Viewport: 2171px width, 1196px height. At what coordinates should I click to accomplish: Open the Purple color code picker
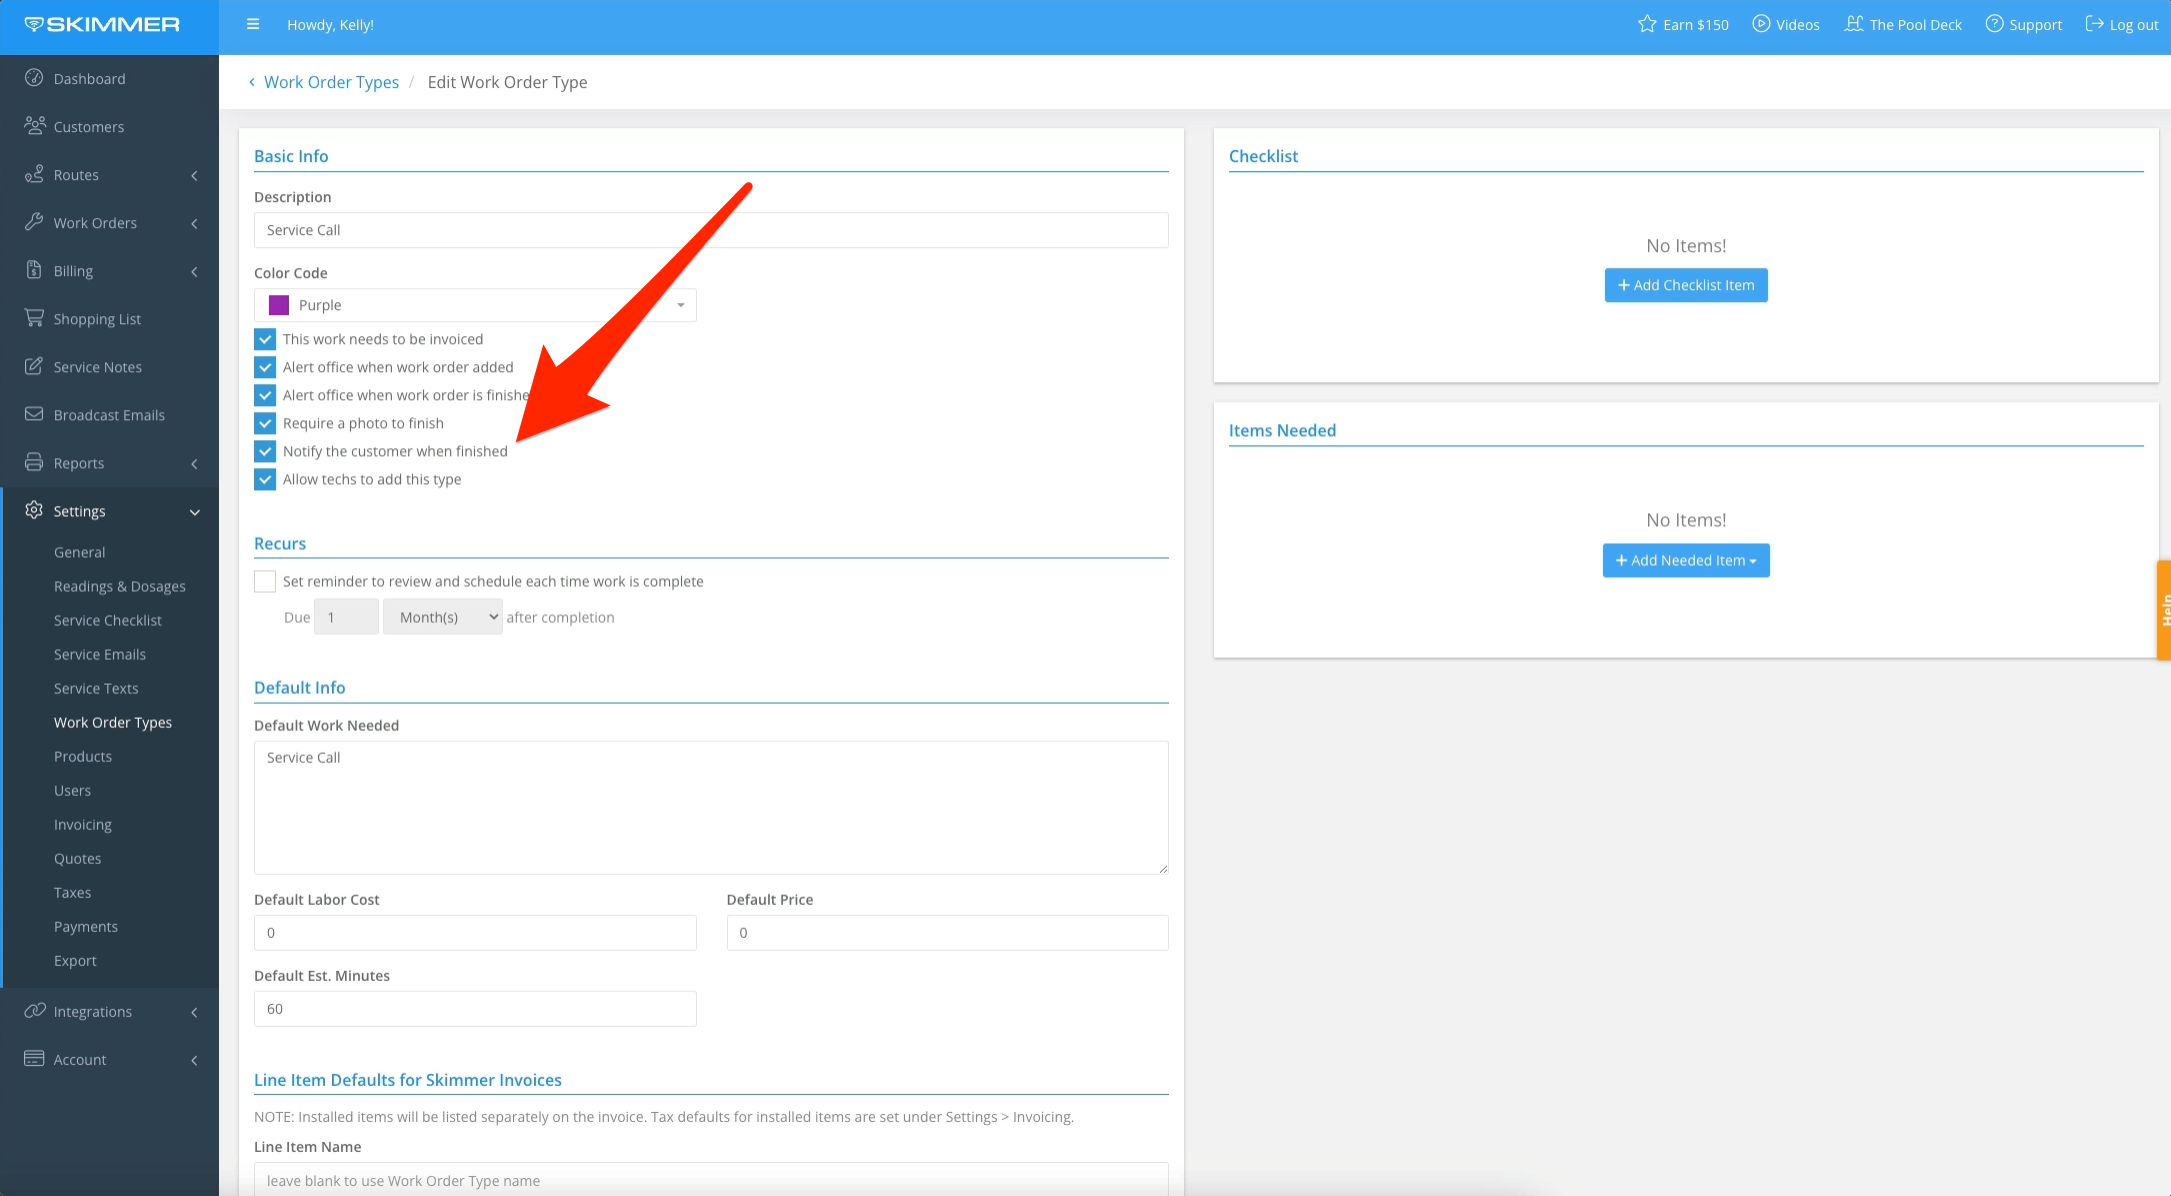475,305
